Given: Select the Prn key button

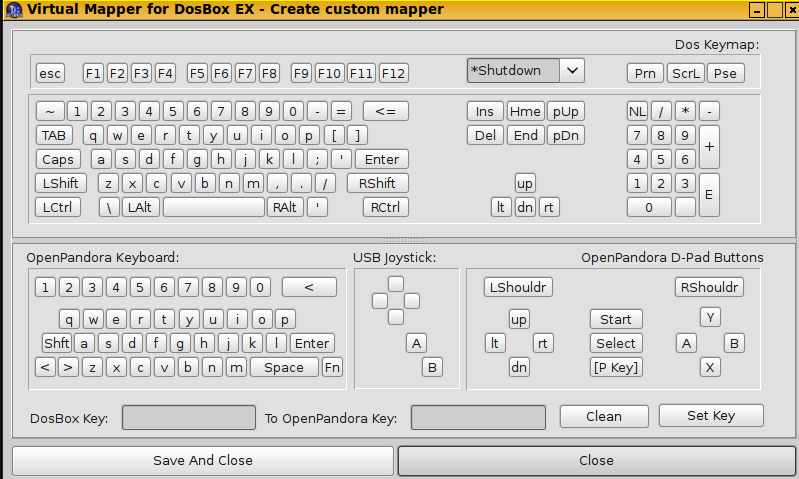Looking at the screenshot, I should point(646,73).
